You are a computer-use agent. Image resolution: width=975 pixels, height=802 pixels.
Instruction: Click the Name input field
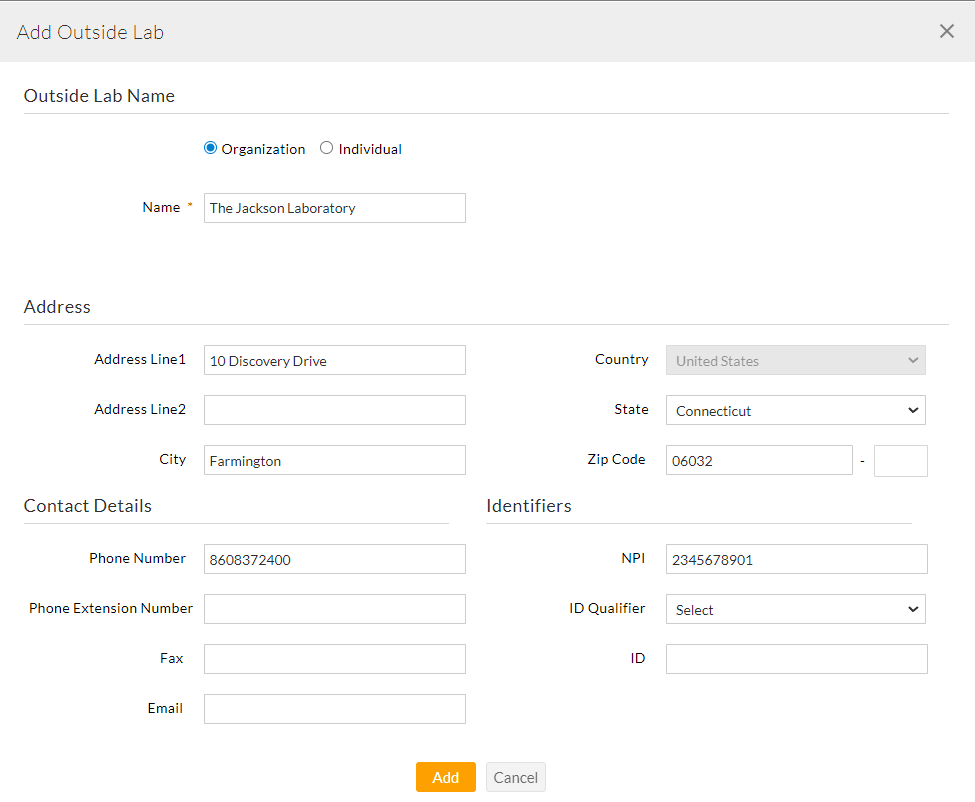334,208
